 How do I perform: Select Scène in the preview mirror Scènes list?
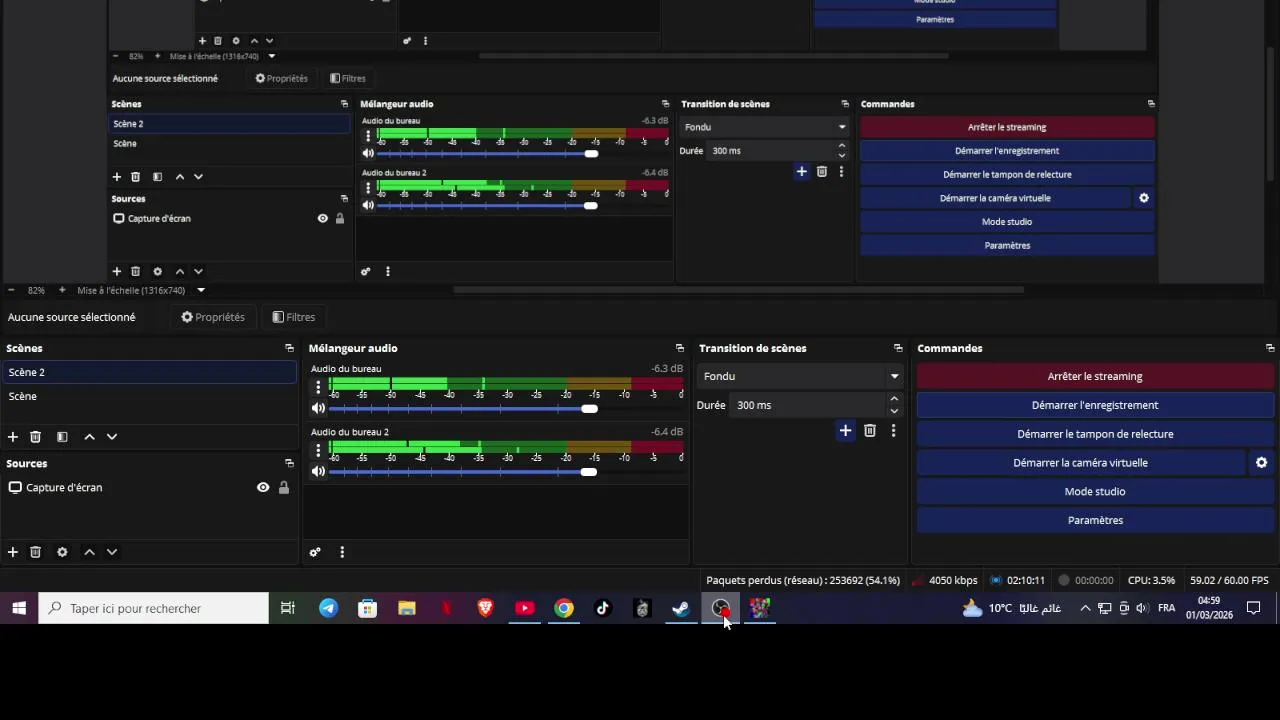coord(230,143)
